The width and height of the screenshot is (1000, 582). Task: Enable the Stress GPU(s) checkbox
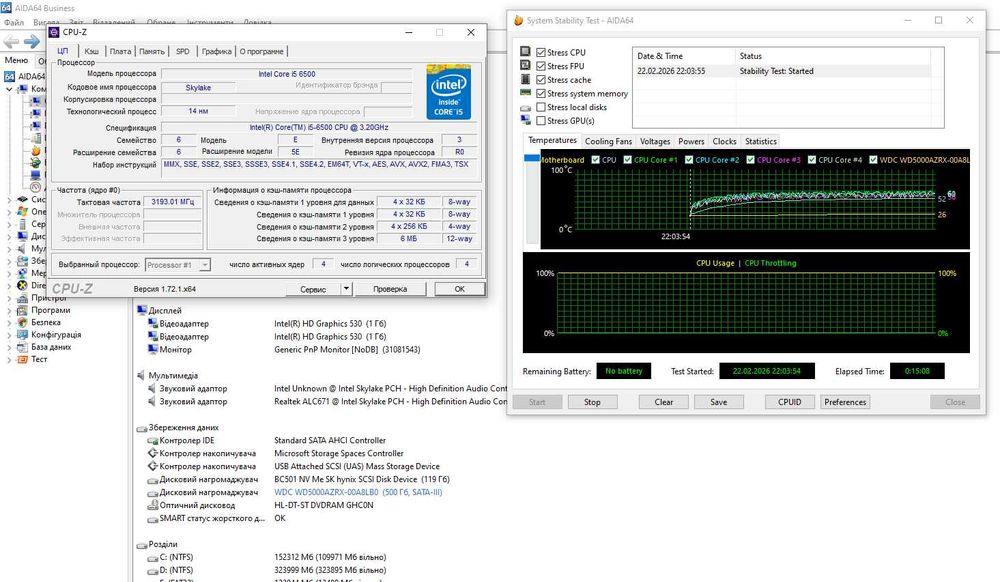point(541,120)
